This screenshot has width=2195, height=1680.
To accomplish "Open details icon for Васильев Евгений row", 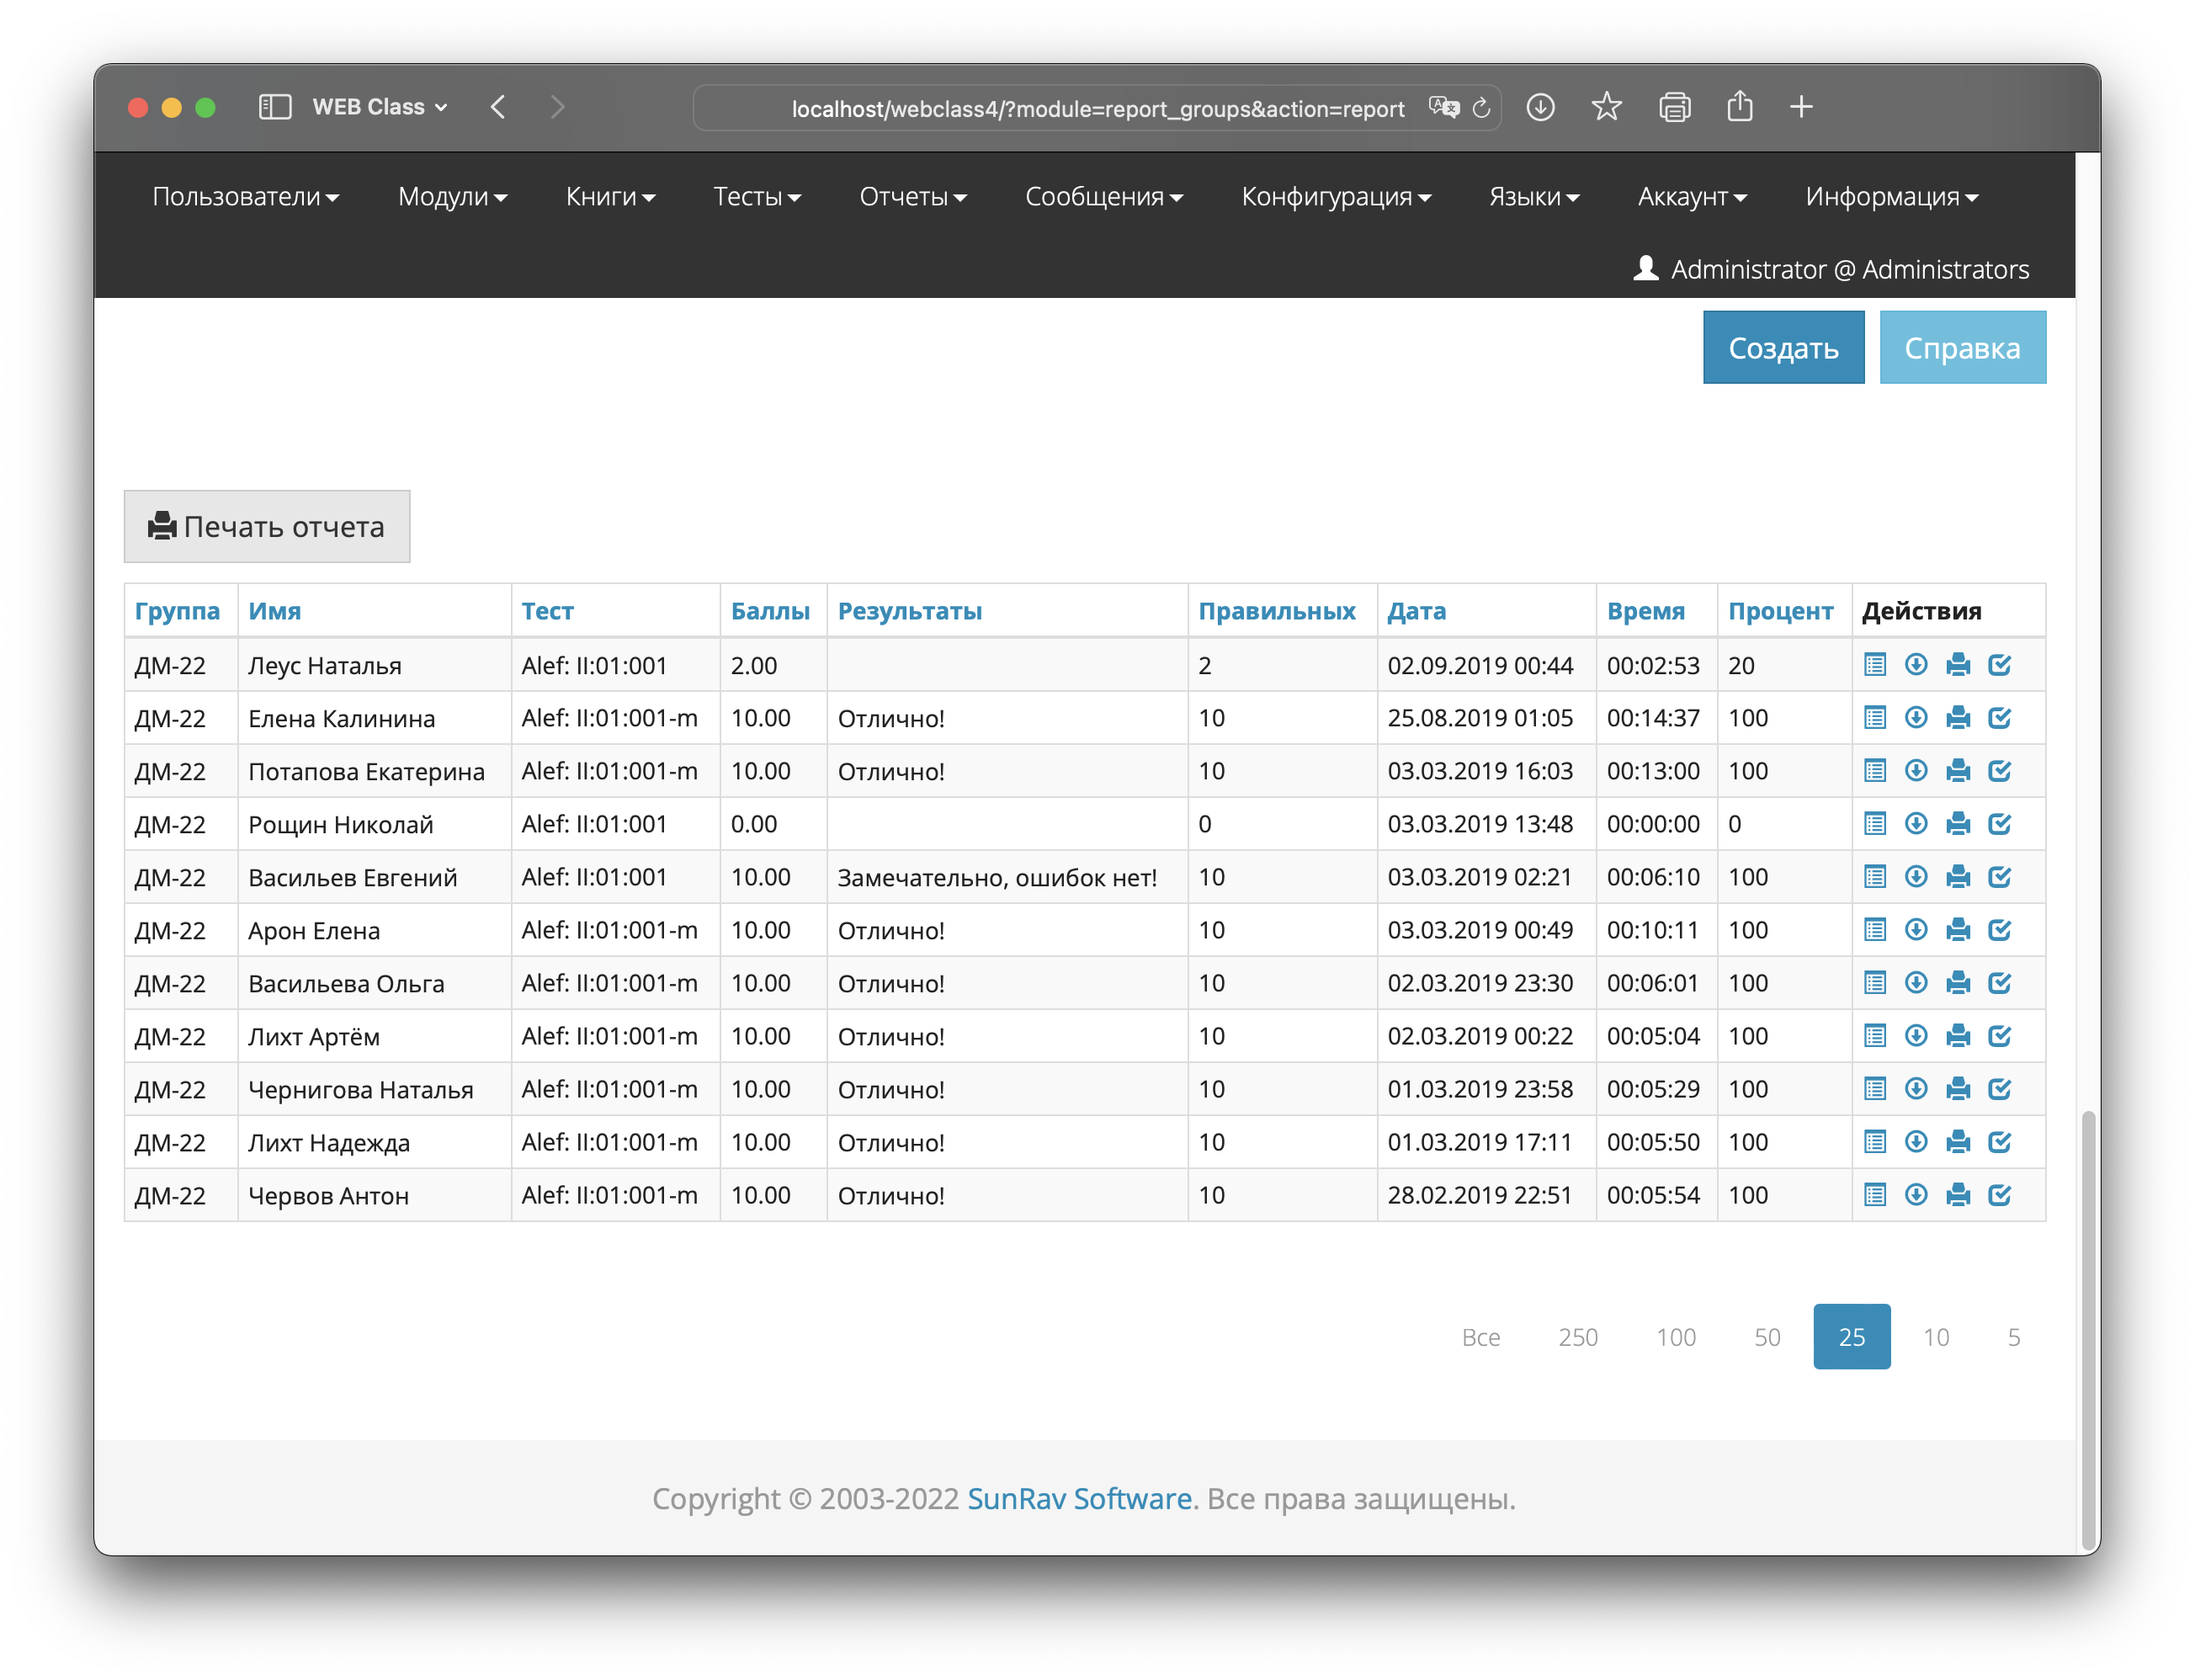I will click(1875, 877).
